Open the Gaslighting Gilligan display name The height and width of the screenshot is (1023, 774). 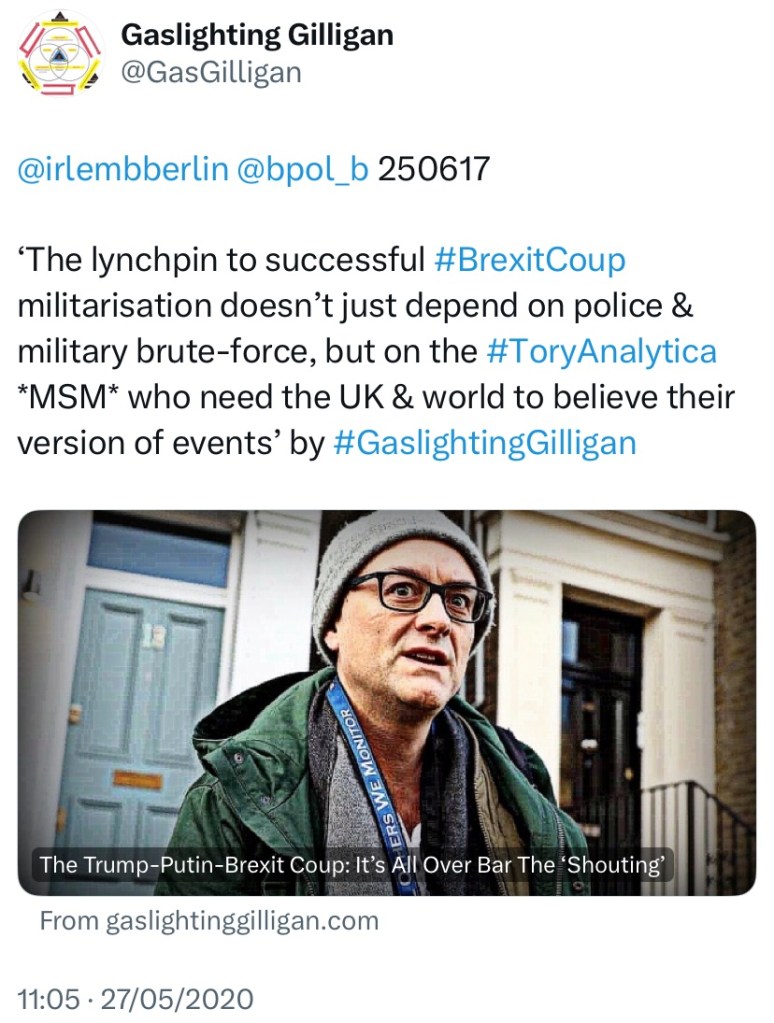(256, 35)
